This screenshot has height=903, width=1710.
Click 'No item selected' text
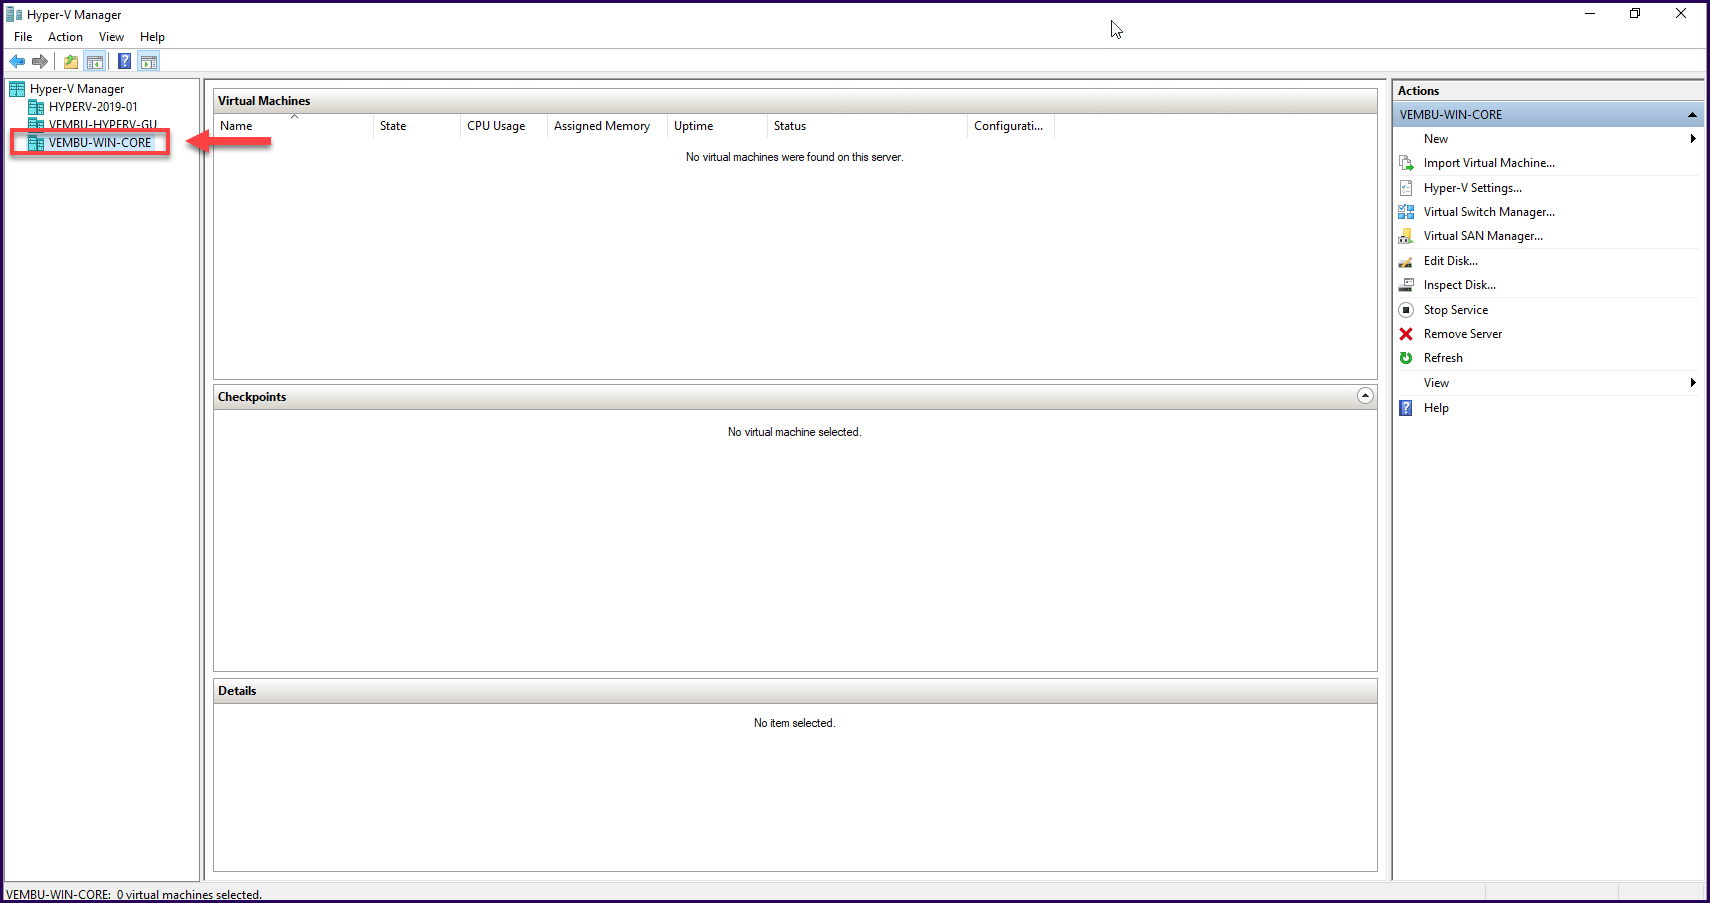click(794, 723)
